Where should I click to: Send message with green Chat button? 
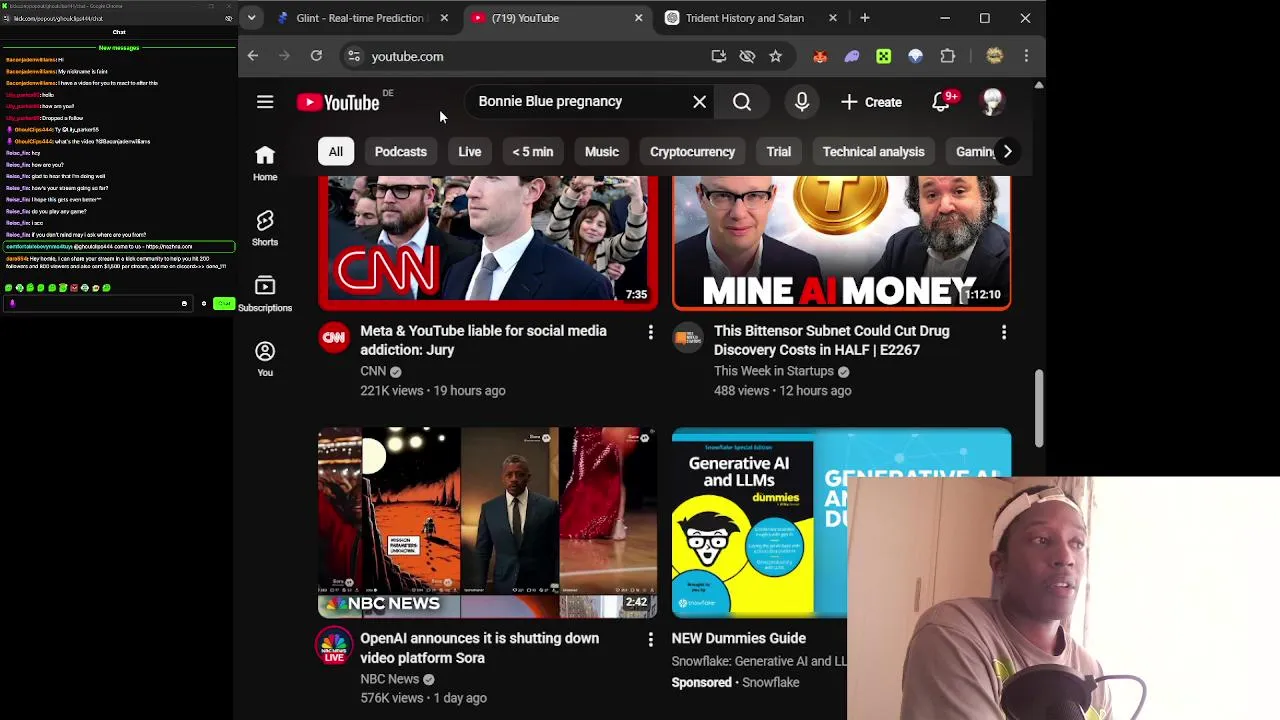pos(224,303)
